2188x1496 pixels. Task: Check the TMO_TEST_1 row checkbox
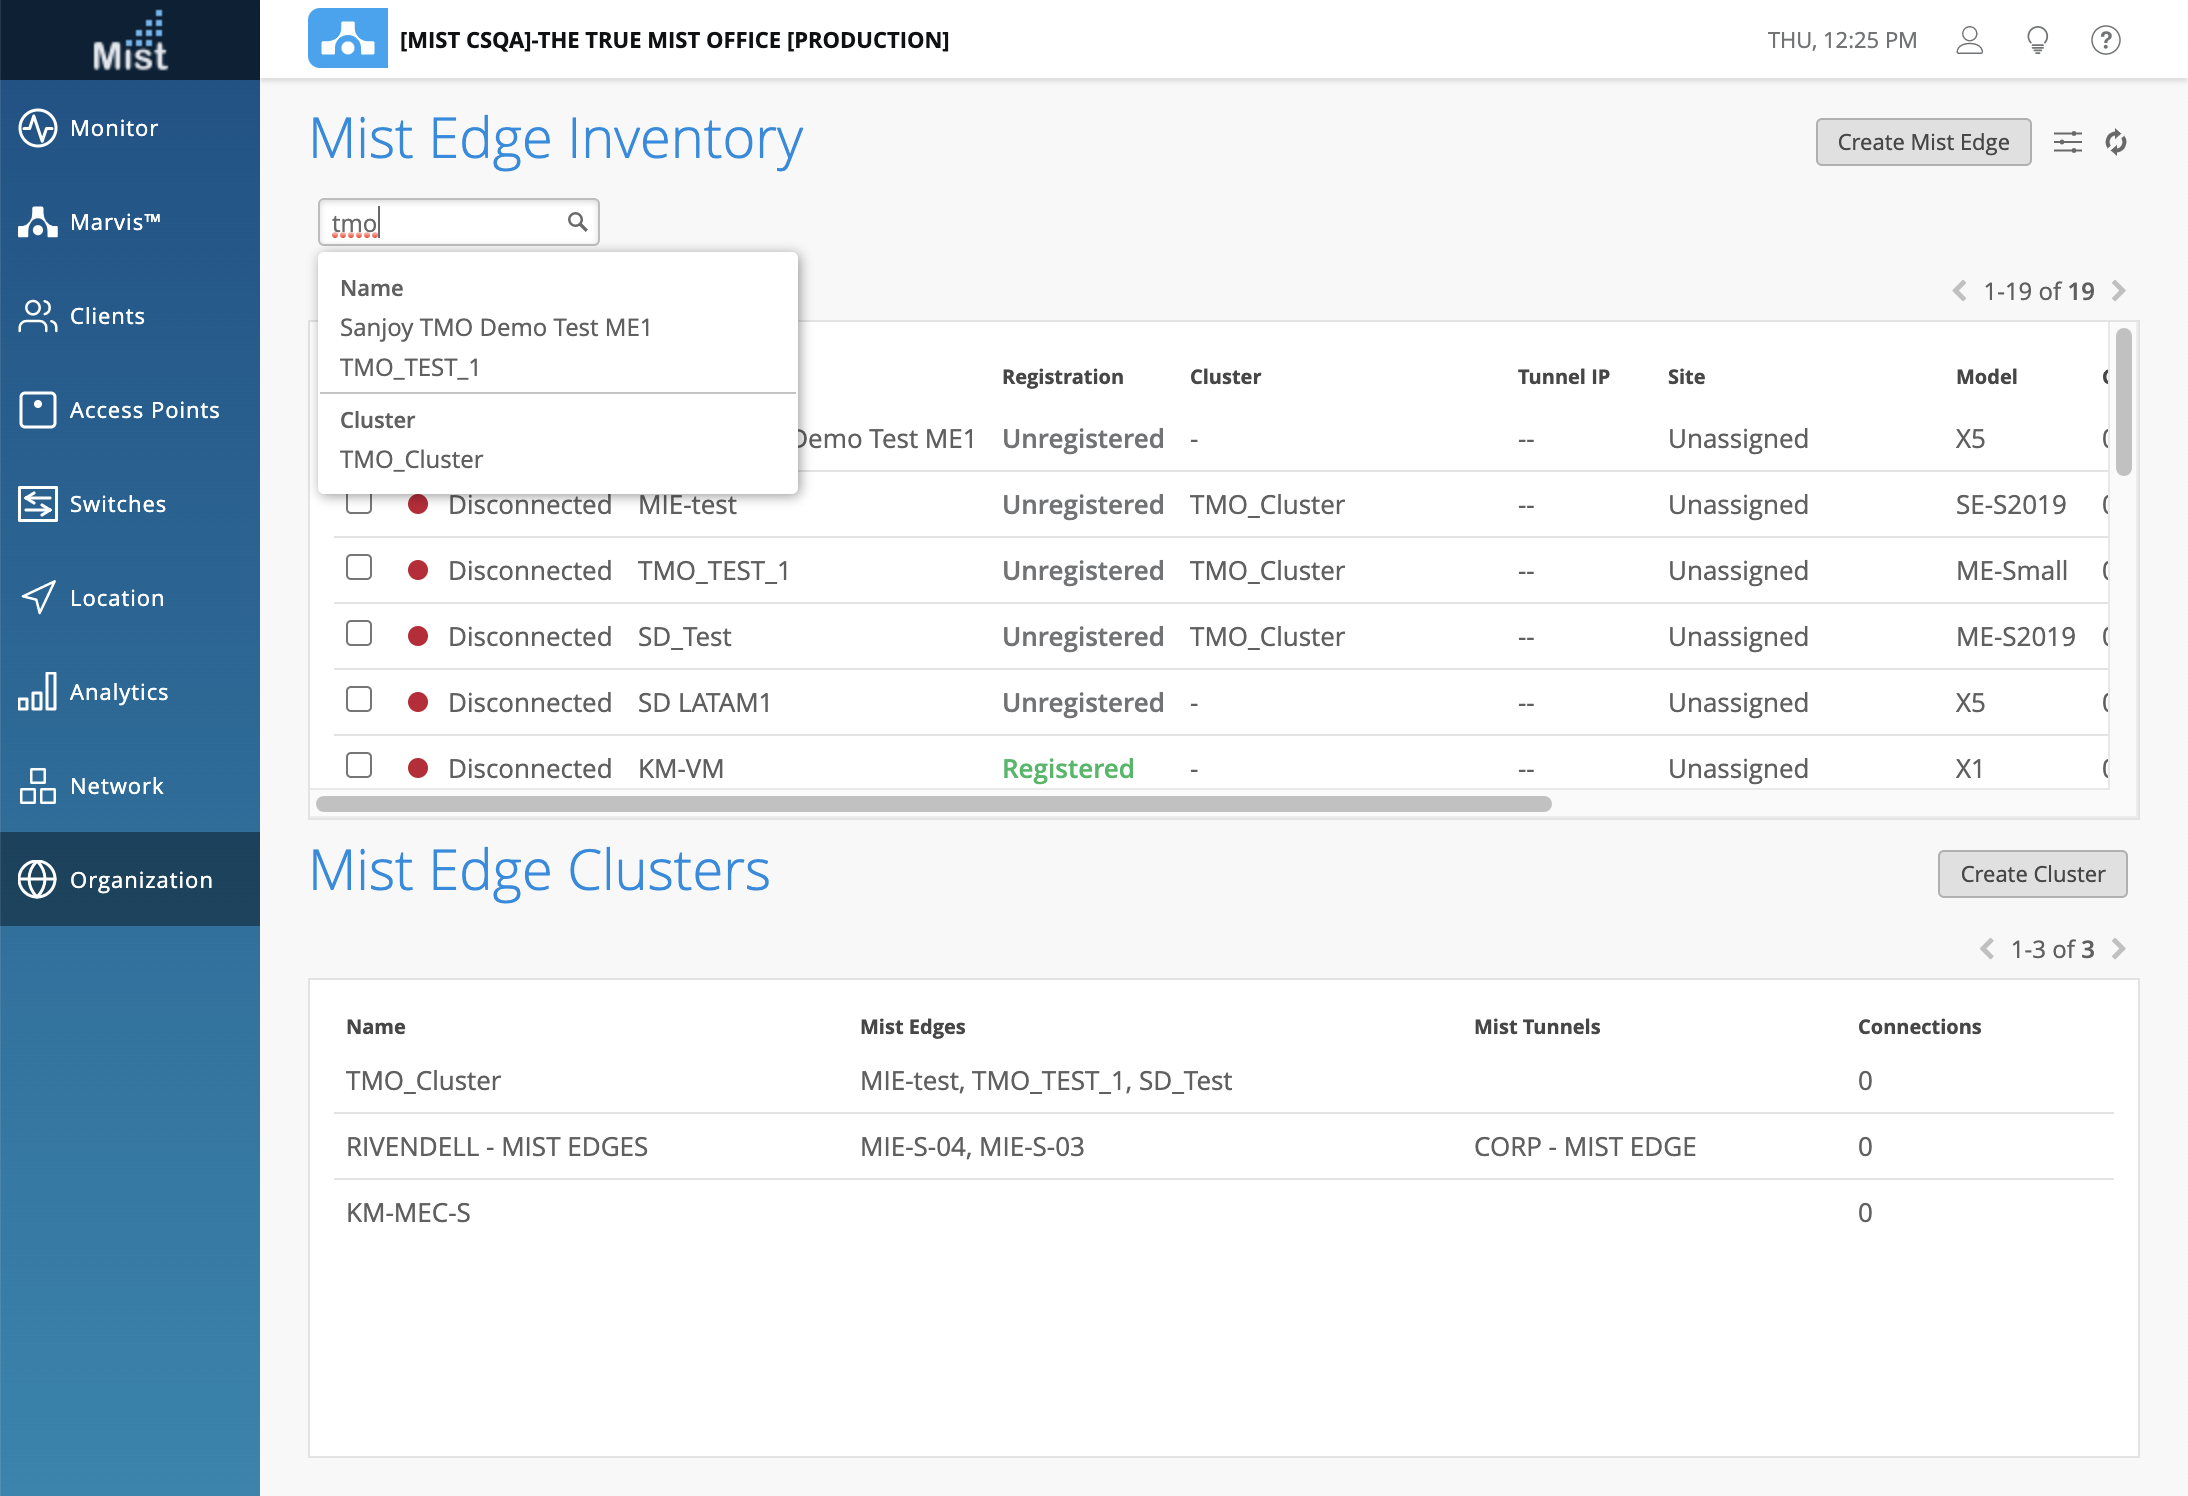coord(359,568)
